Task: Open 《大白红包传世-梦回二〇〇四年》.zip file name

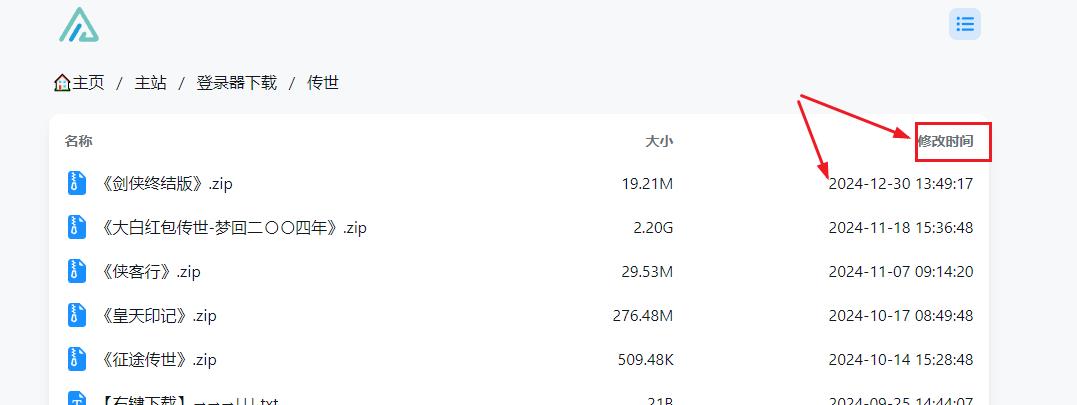Action: point(234,228)
